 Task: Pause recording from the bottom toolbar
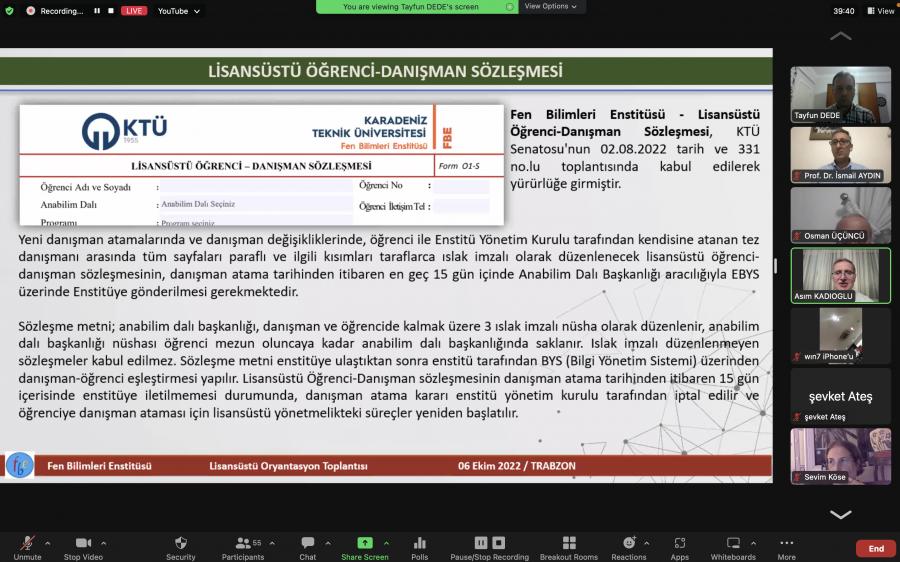[x=481, y=542]
